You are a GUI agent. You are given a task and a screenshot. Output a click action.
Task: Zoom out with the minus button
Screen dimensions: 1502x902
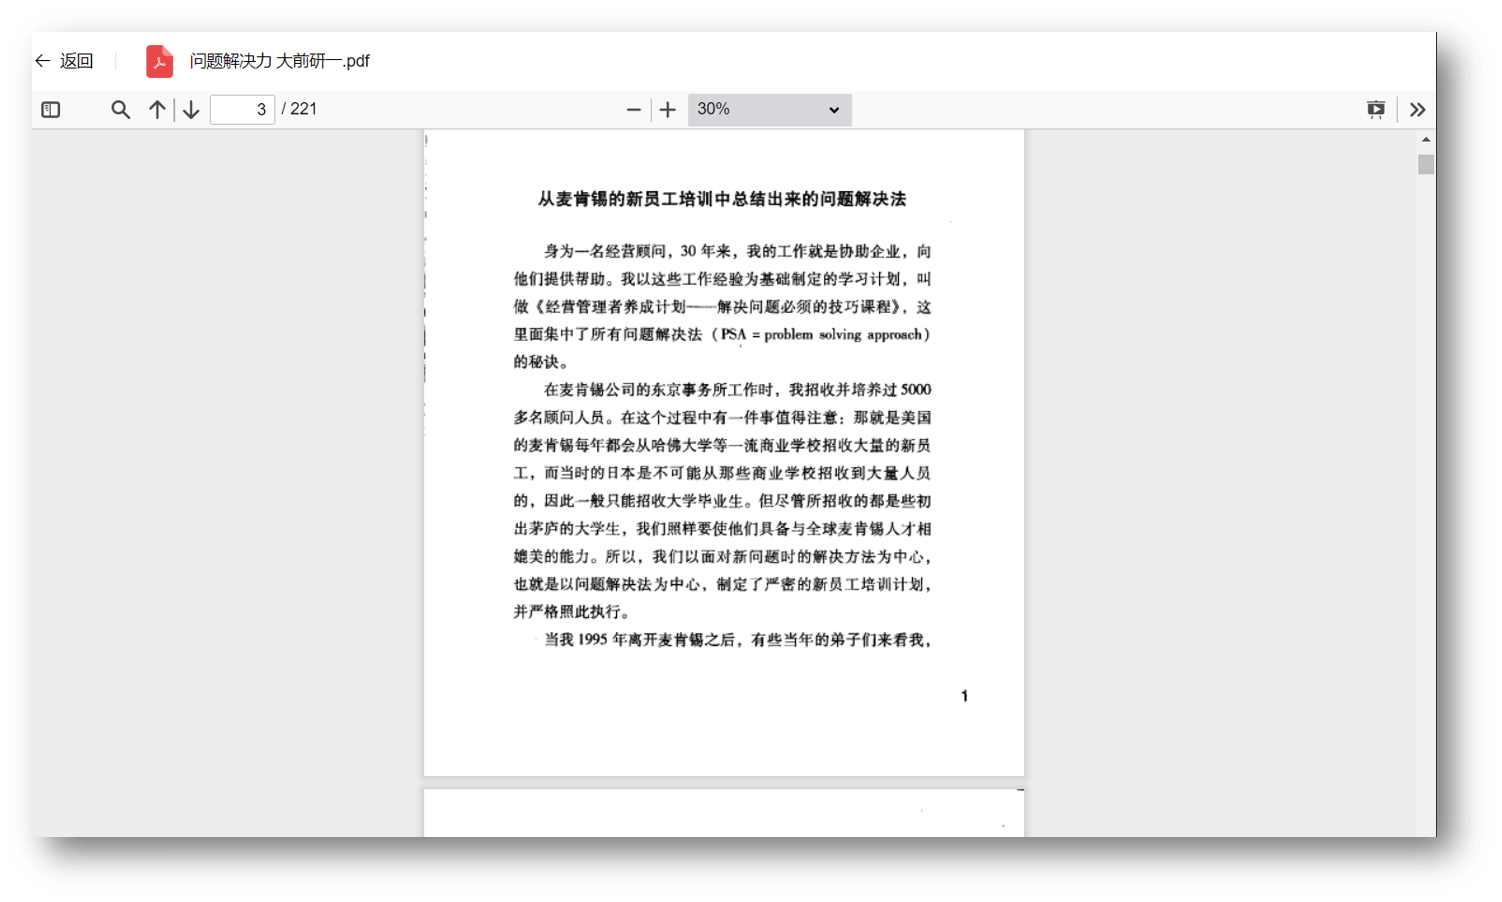tap(633, 110)
